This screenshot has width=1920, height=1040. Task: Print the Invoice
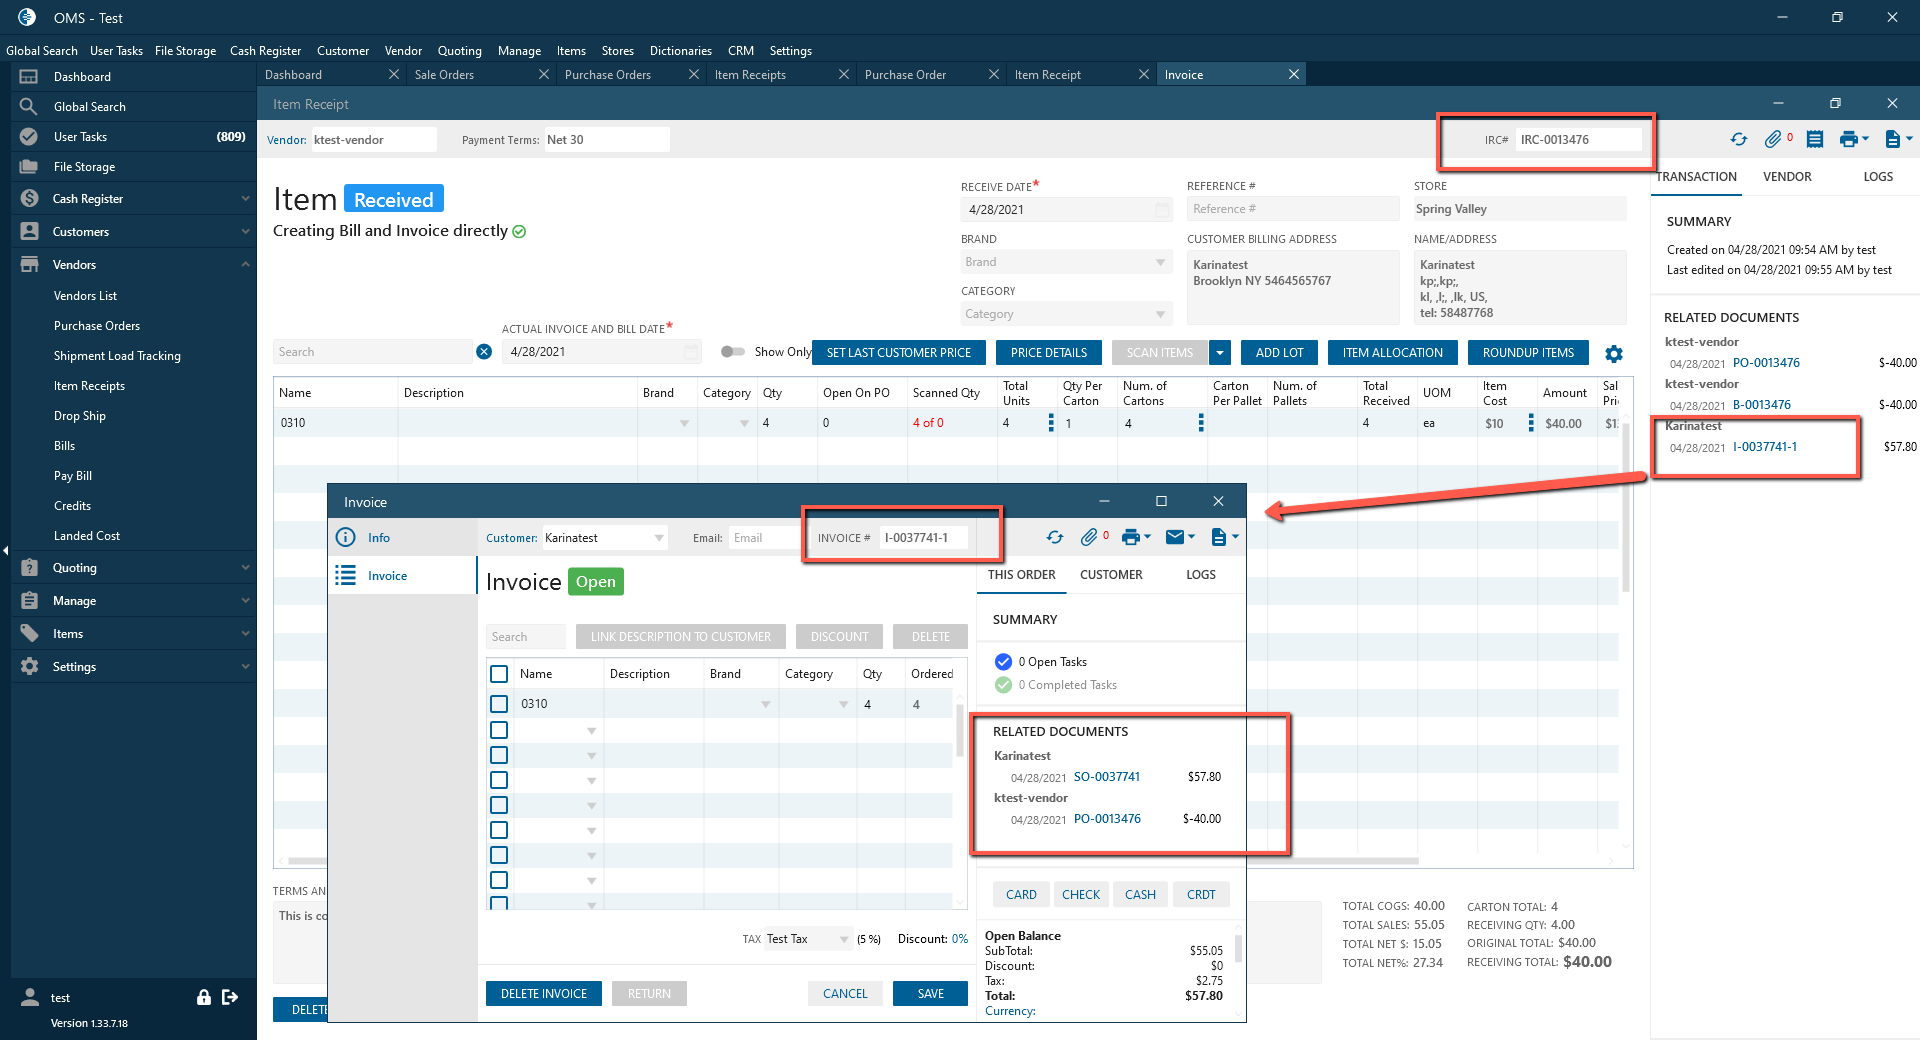(1131, 538)
